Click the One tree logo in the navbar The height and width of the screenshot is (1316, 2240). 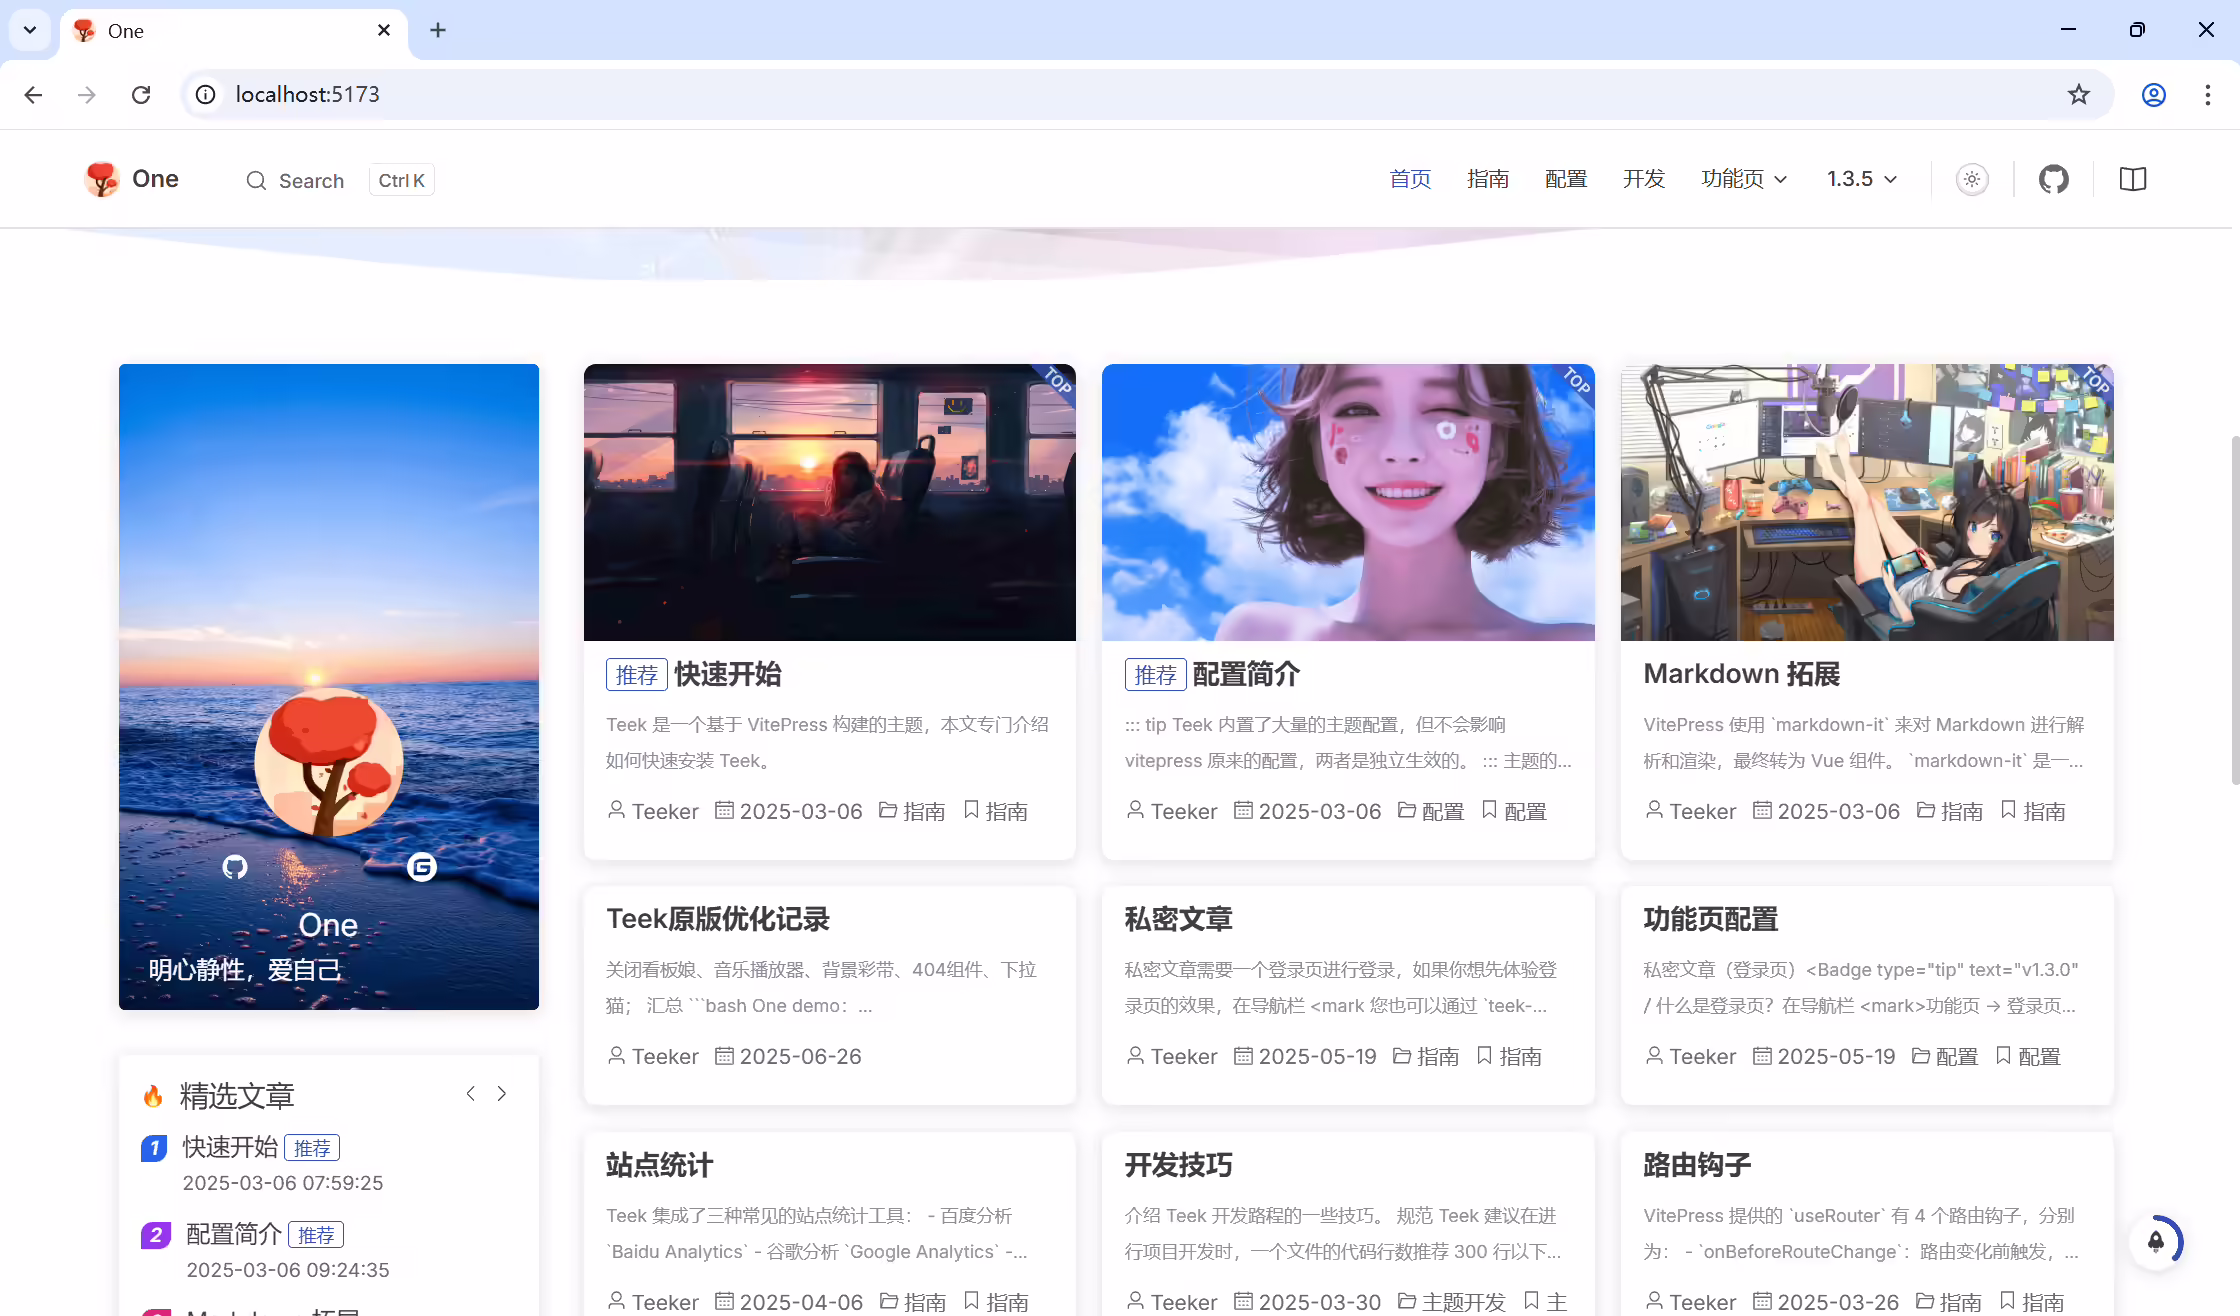point(102,179)
